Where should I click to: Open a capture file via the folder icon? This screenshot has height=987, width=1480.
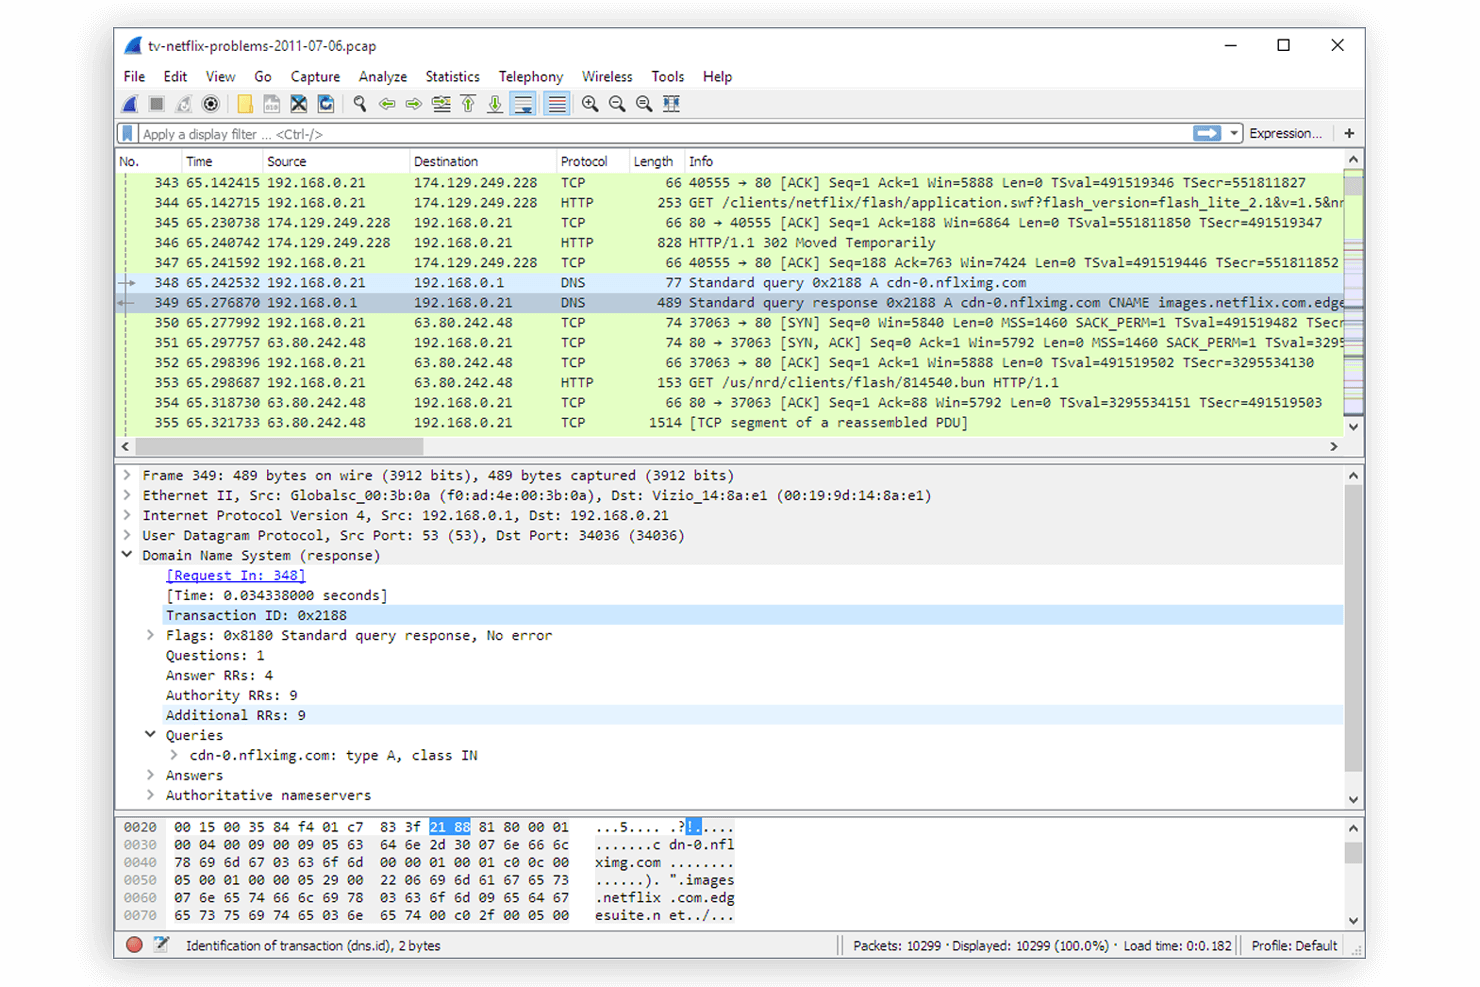pyautogui.click(x=244, y=104)
